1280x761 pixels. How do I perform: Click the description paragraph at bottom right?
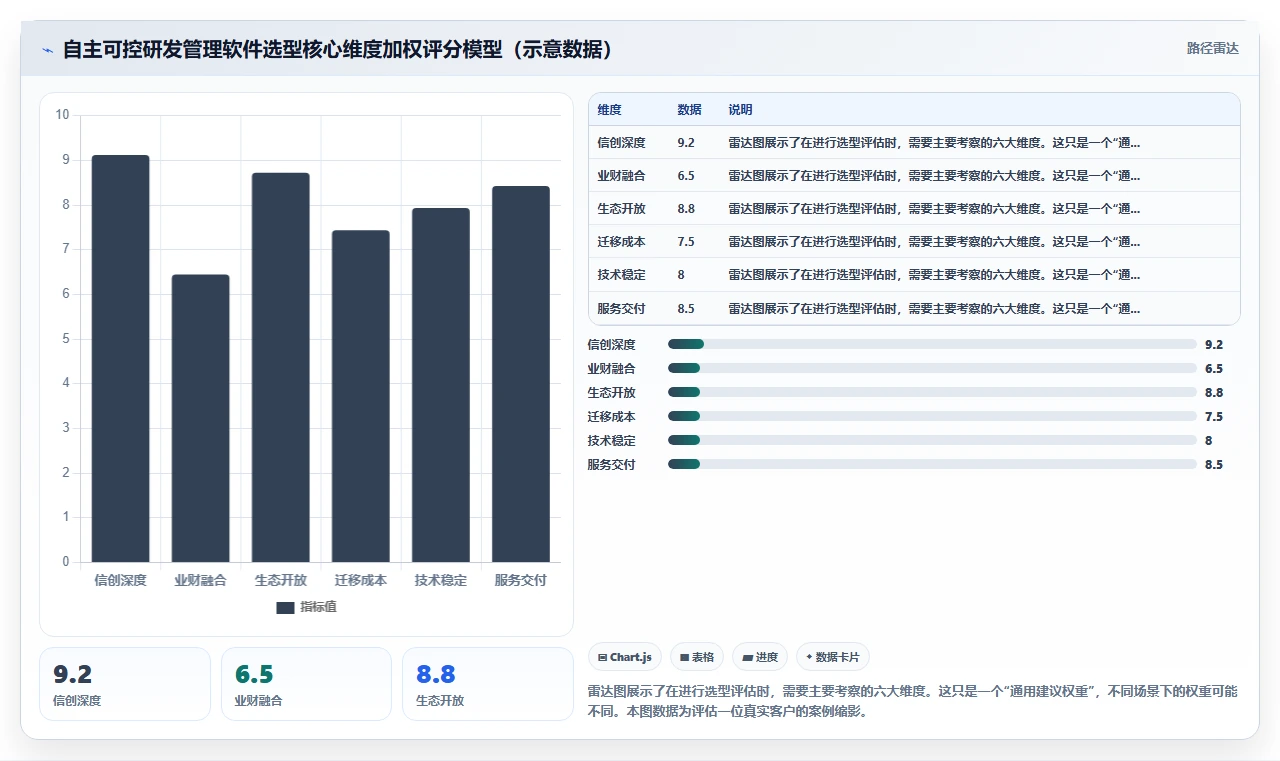(913, 701)
